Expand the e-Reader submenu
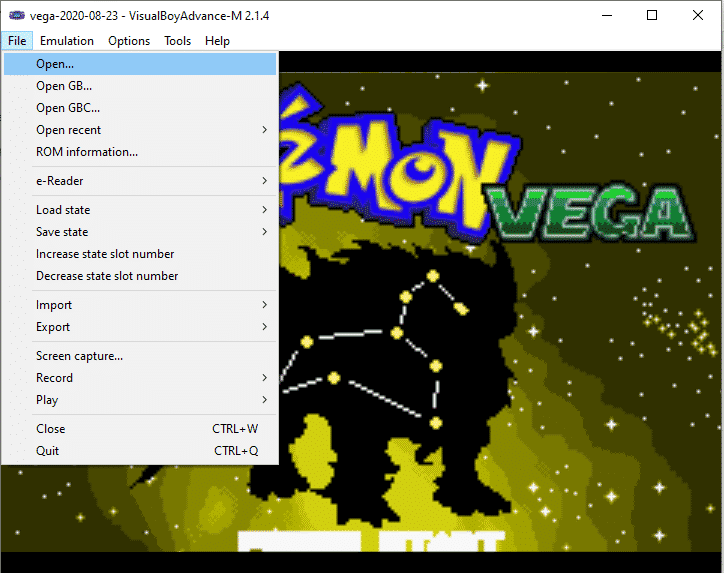This screenshot has width=724, height=573. pyautogui.click(x=140, y=181)
